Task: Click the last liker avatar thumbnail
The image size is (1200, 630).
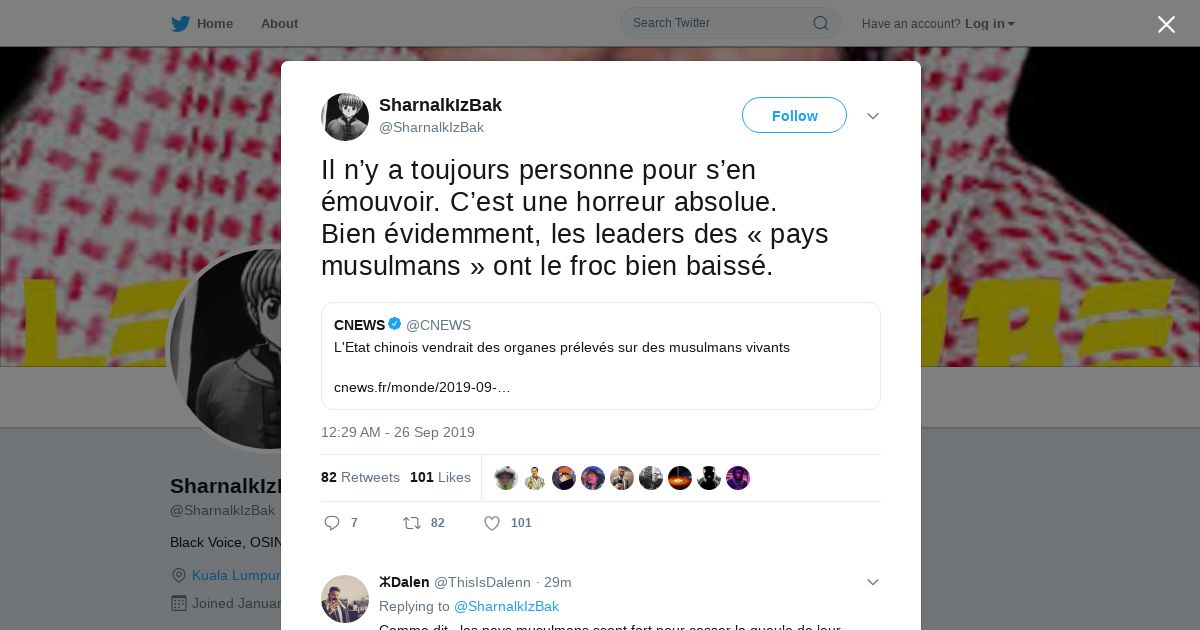Action: 738,478
